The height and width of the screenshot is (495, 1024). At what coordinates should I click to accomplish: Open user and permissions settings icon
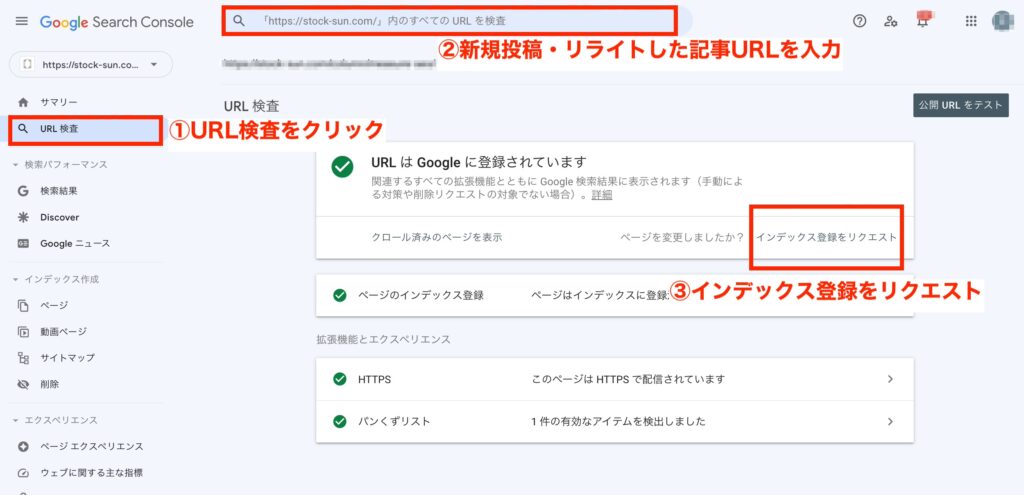pos(890,21)
